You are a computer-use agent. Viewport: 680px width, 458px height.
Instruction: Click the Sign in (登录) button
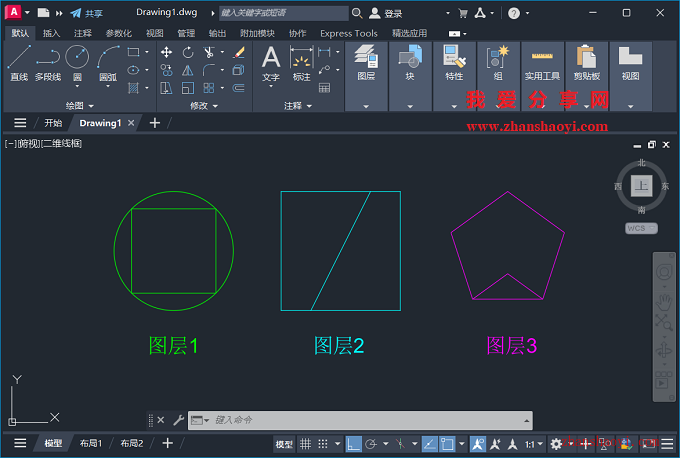(386, 13)
